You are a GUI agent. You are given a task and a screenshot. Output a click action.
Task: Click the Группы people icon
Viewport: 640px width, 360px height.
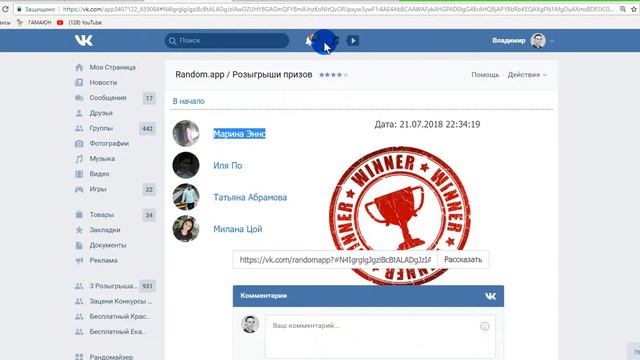click(x=79, y=128)
